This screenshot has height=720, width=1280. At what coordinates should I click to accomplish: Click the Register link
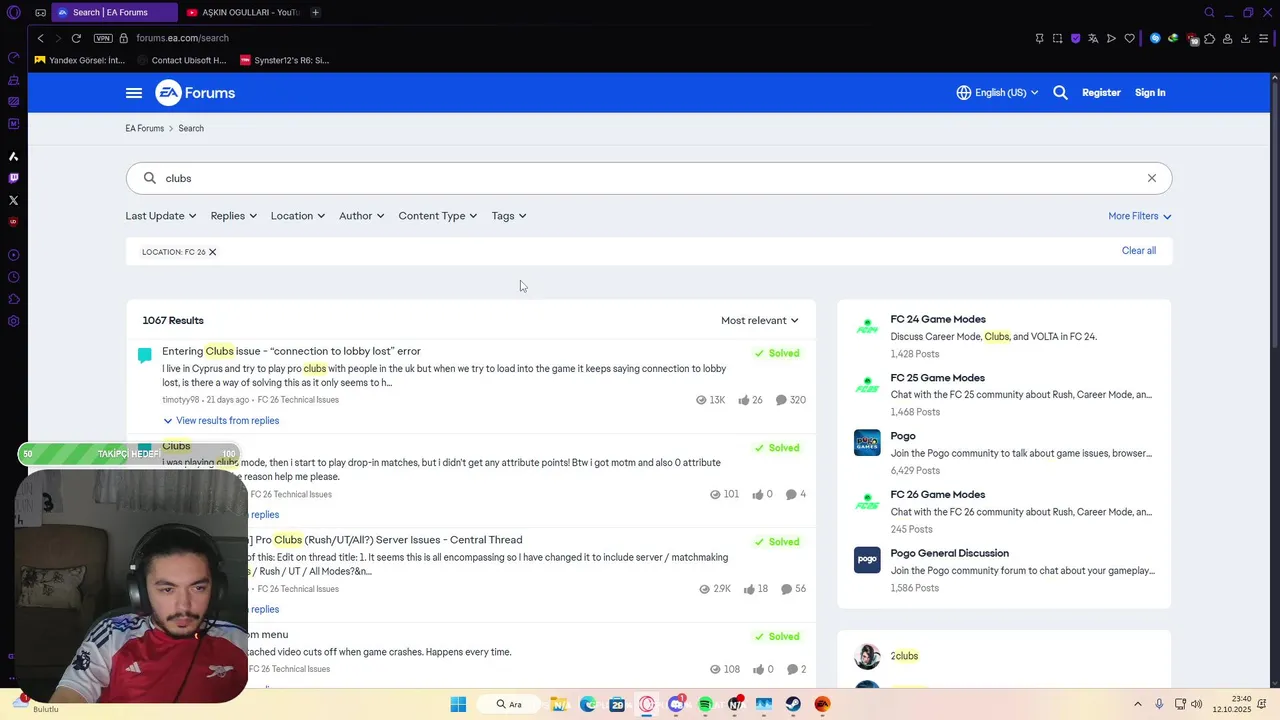pos(1101,93)
